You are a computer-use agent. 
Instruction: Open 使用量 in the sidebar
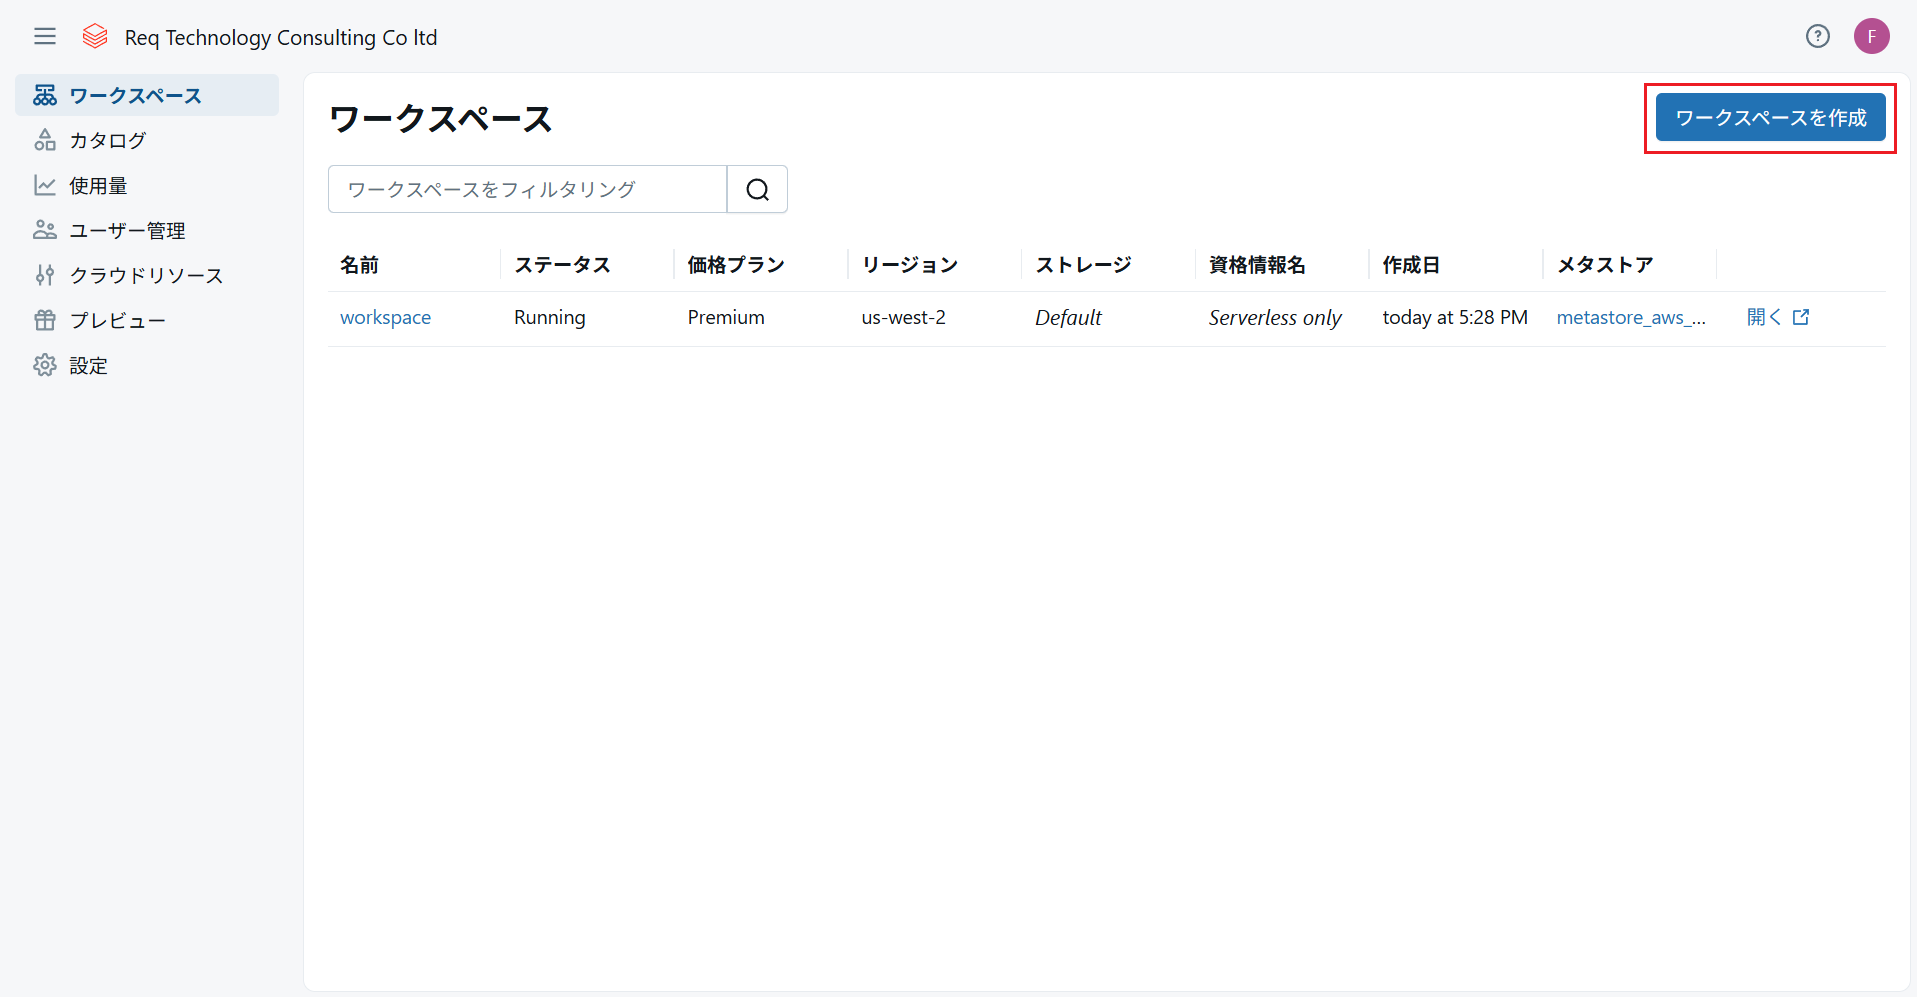[x=98, y=186]
